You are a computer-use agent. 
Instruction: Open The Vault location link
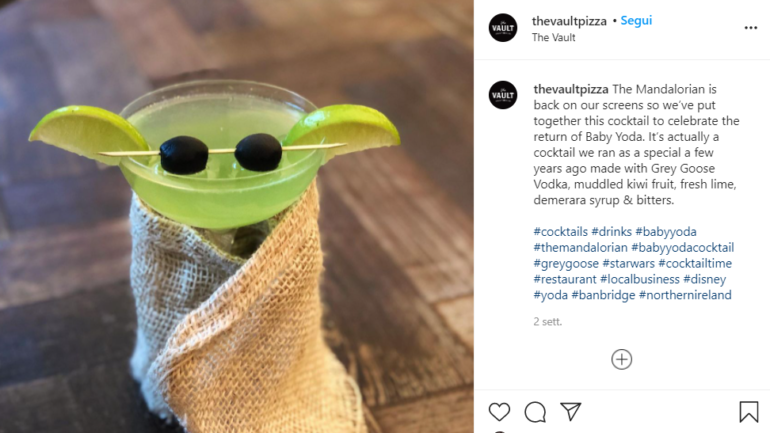pyautogui.click(x=553, y=37)
